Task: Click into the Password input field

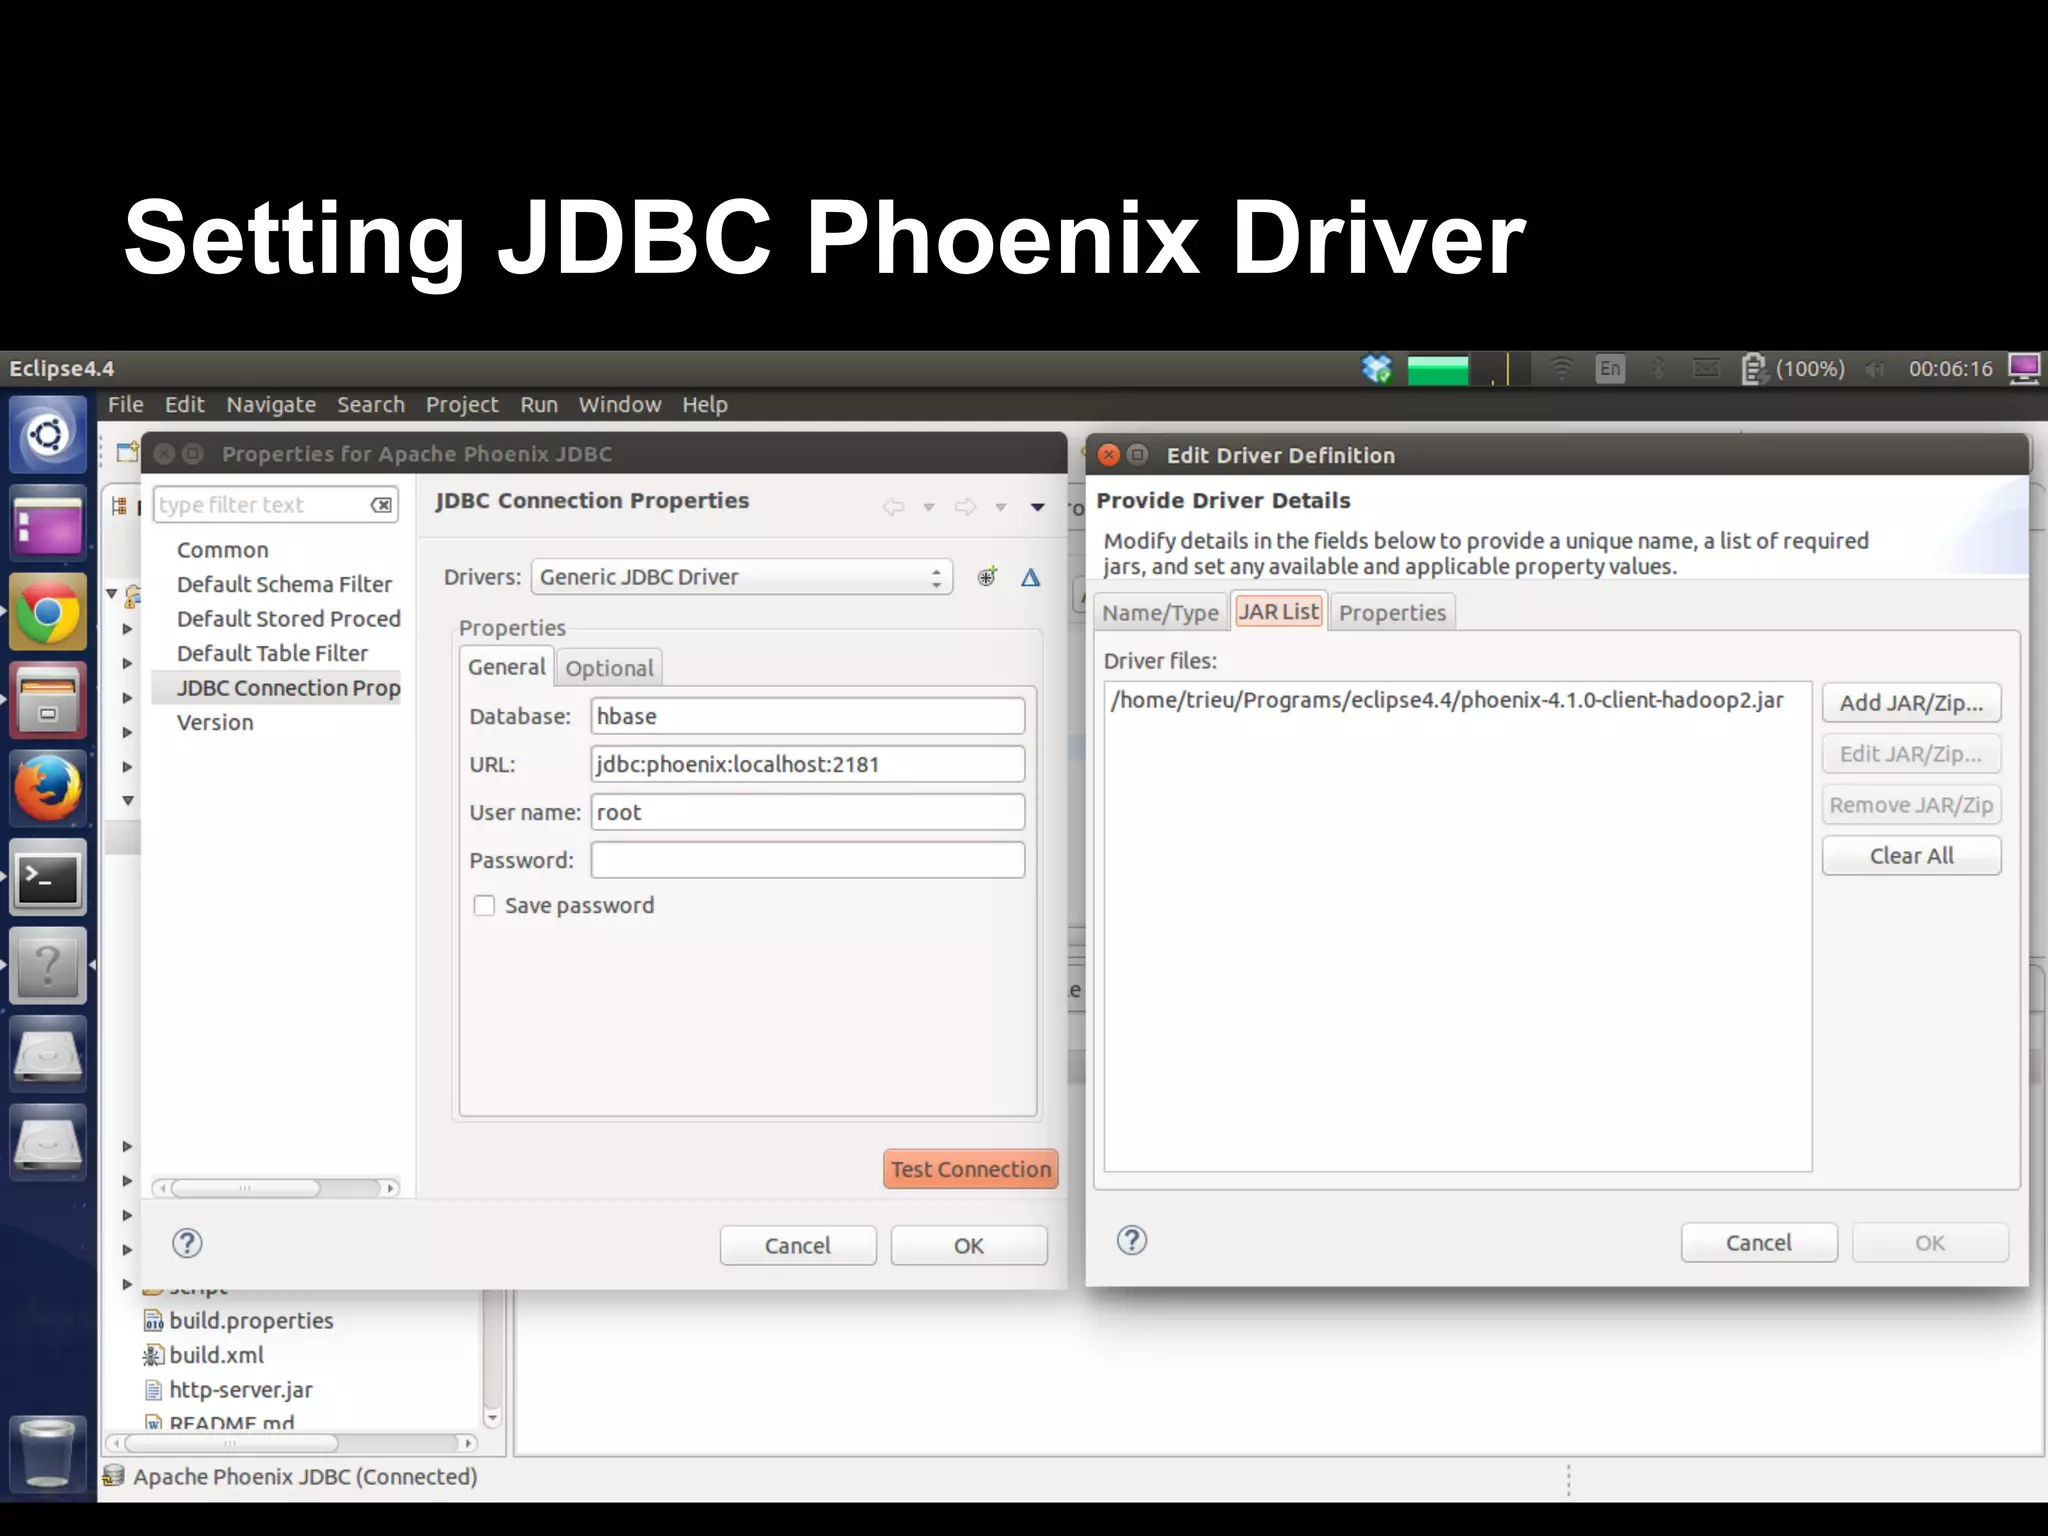Action: coord(807,860)
